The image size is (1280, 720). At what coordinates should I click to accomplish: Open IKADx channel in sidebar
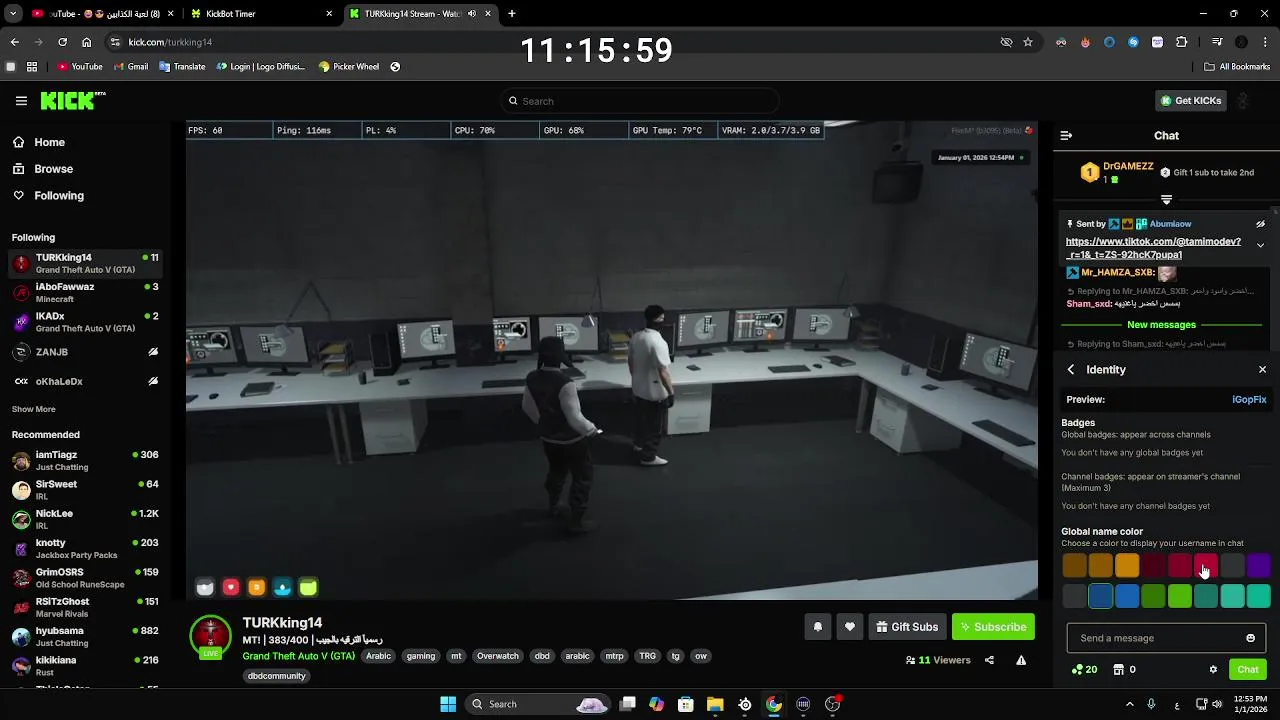click(x=85, y=322)
